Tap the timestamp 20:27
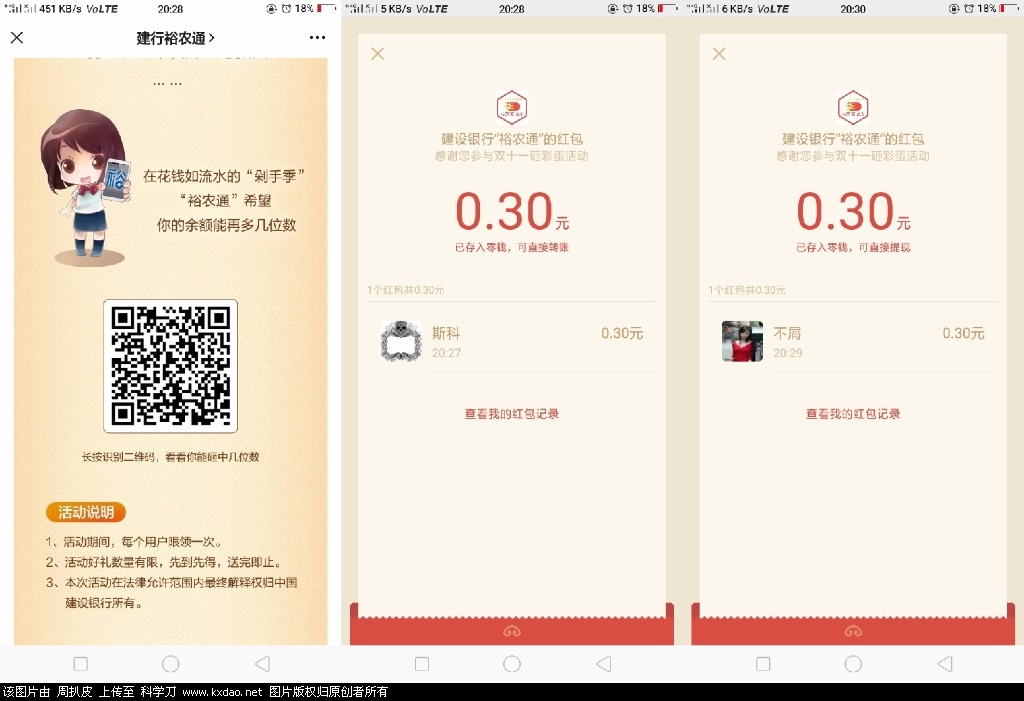 pyautogui.click(x=446, y=353)
